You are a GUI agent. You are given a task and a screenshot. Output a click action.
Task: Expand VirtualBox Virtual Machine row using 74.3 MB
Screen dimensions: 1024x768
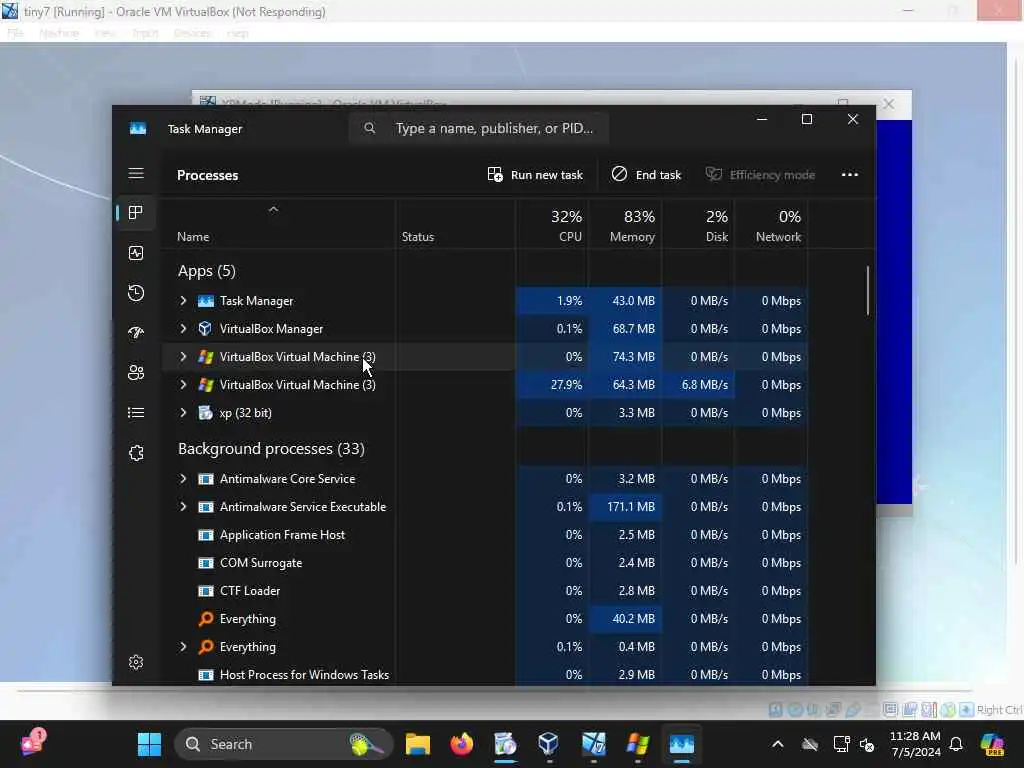183,357
